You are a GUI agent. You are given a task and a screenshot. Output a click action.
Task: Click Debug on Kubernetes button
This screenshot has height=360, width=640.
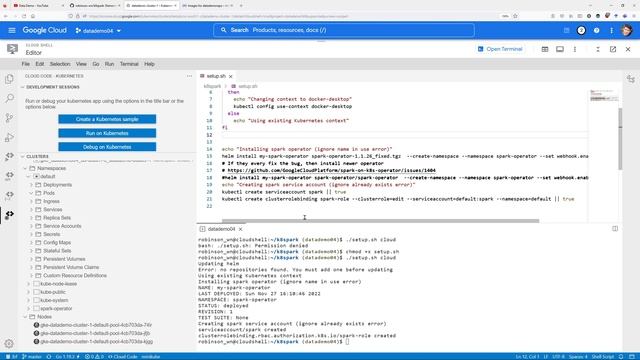click(x=107, y=147)
